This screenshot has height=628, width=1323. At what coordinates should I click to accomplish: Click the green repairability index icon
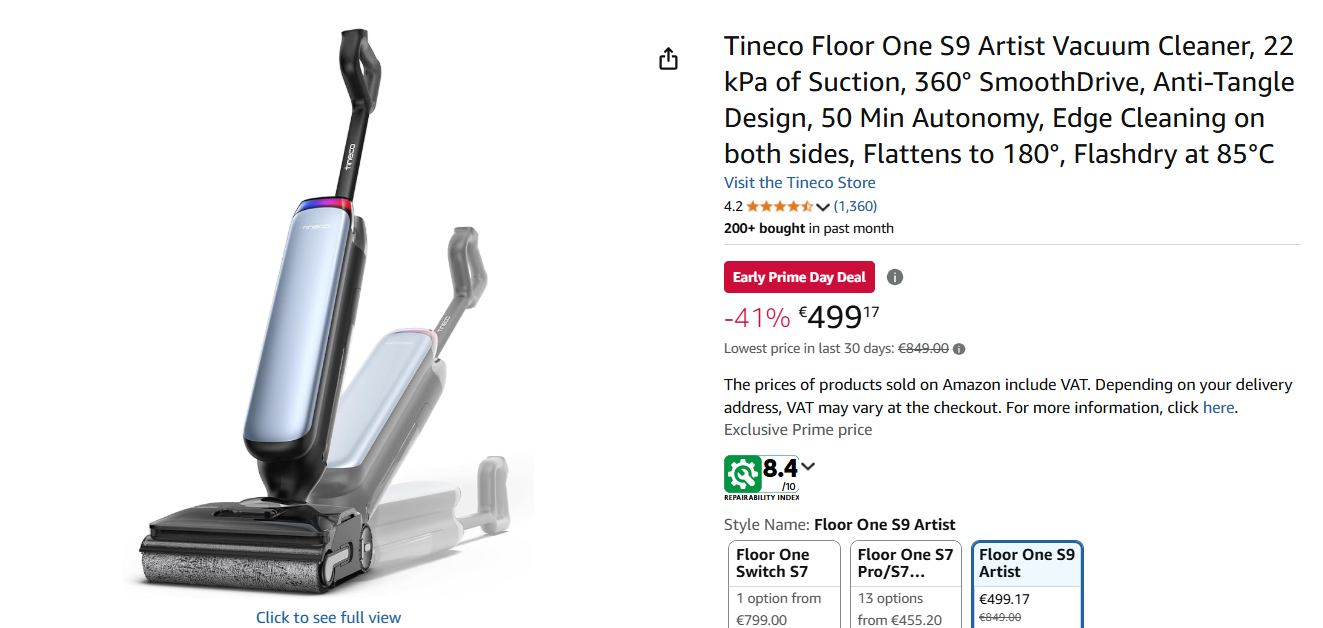(x=743, y=473)
